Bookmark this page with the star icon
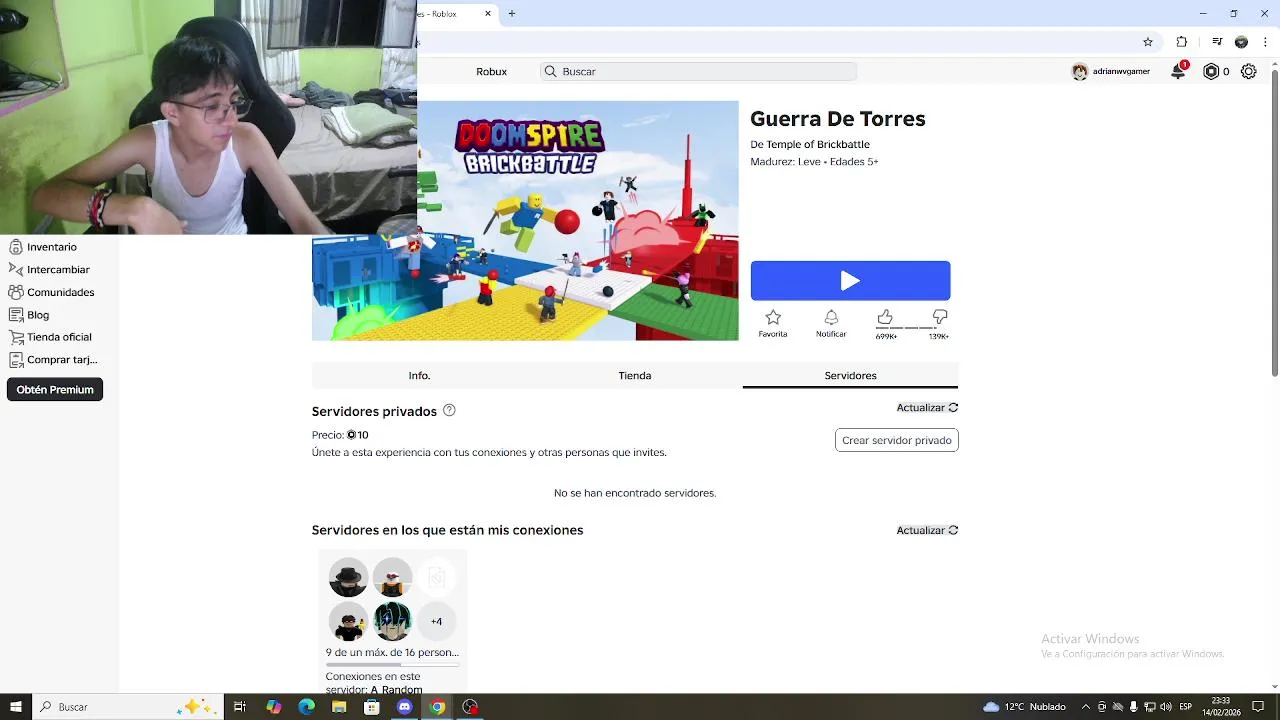Image resolution: width=1280 pixels, height=720 pixels. pos(1148,42)
